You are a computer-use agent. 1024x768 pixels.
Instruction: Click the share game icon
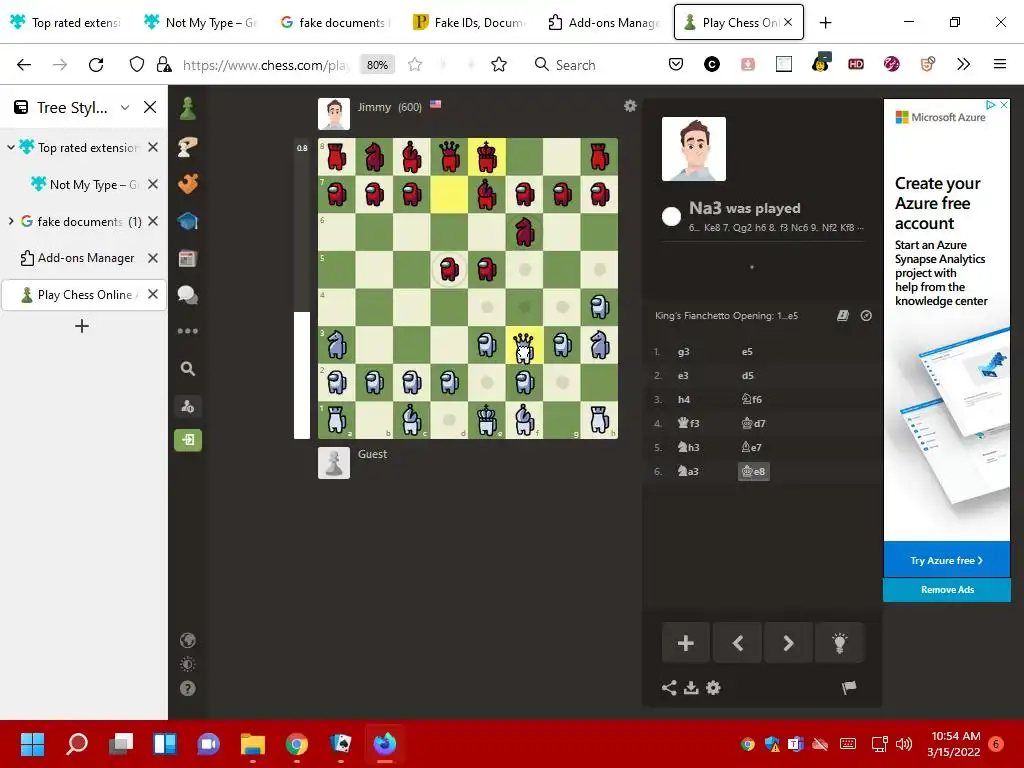point(669,688)
